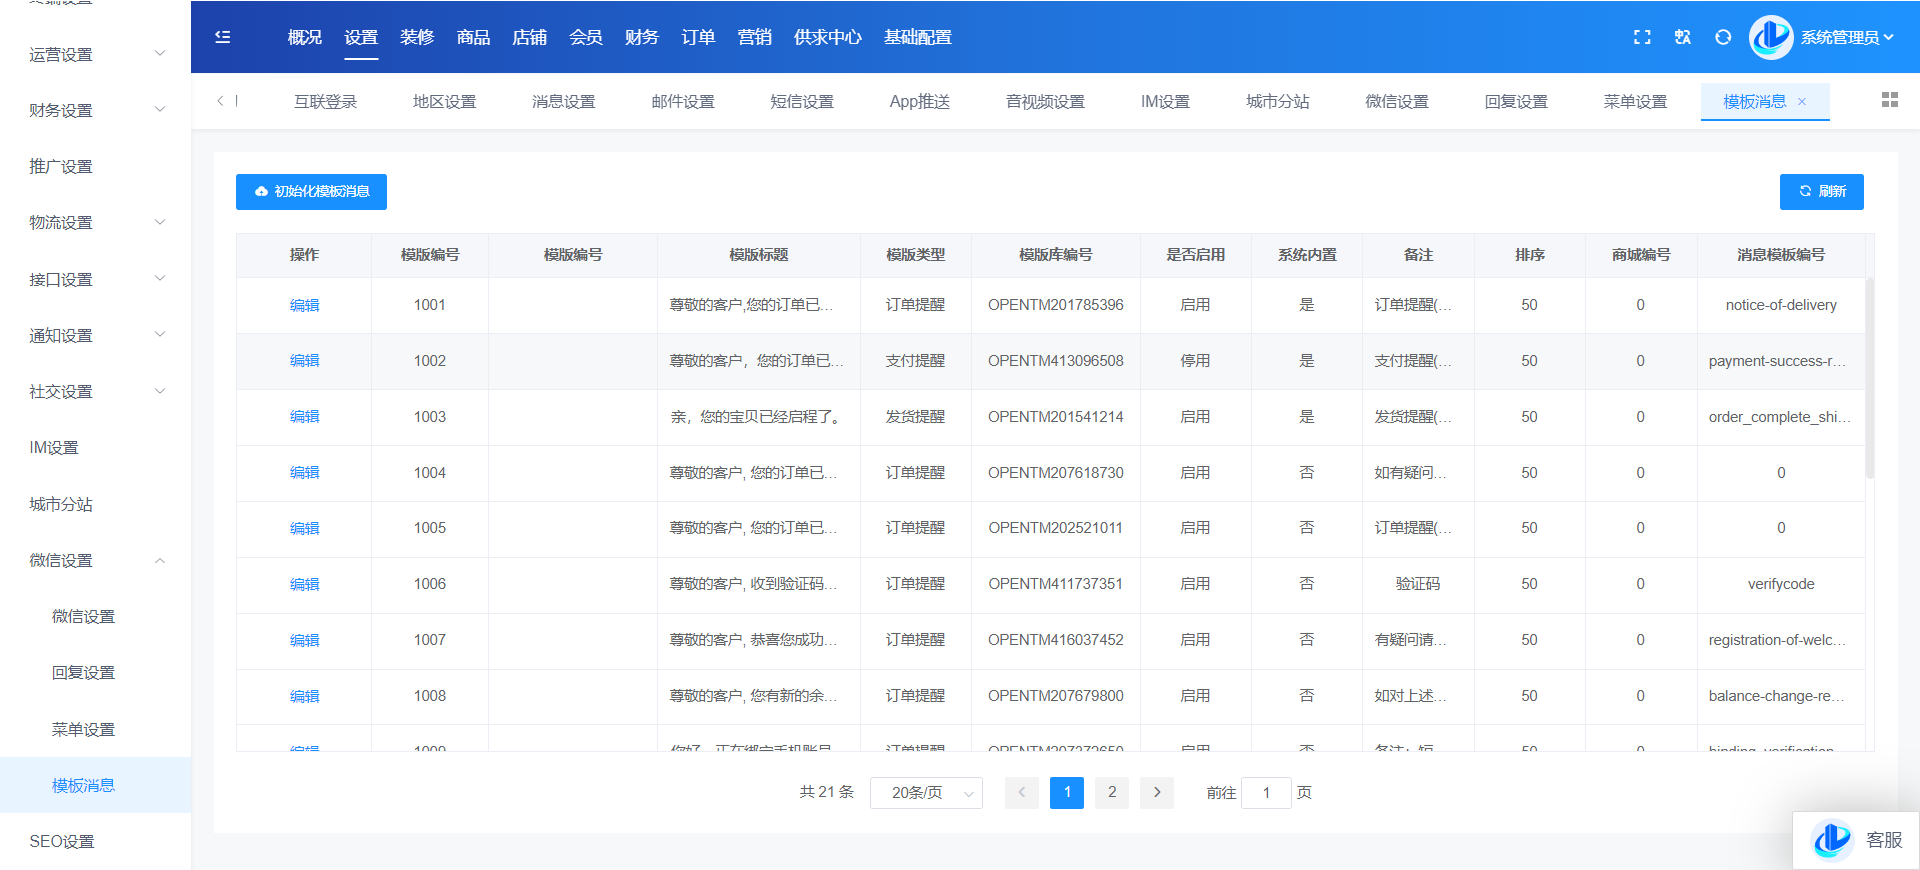Click the 前往 page number input field
The height and width of the screenshot is (870, 1920).
(1266, 793)
